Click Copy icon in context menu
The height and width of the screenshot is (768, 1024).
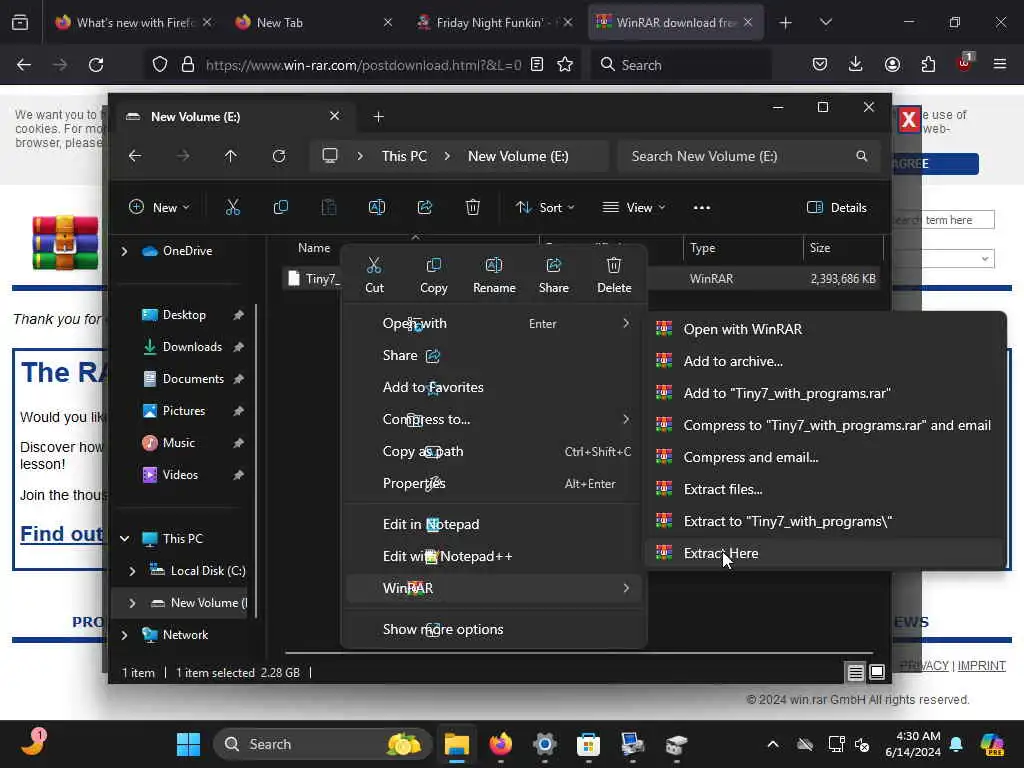click(x=434, y=275)
